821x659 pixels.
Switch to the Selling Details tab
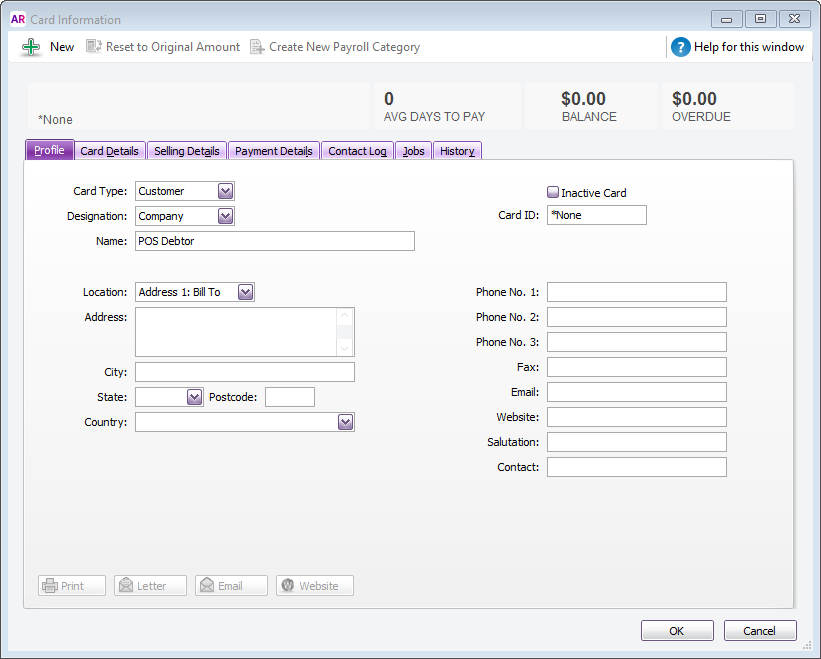[186, 150]
